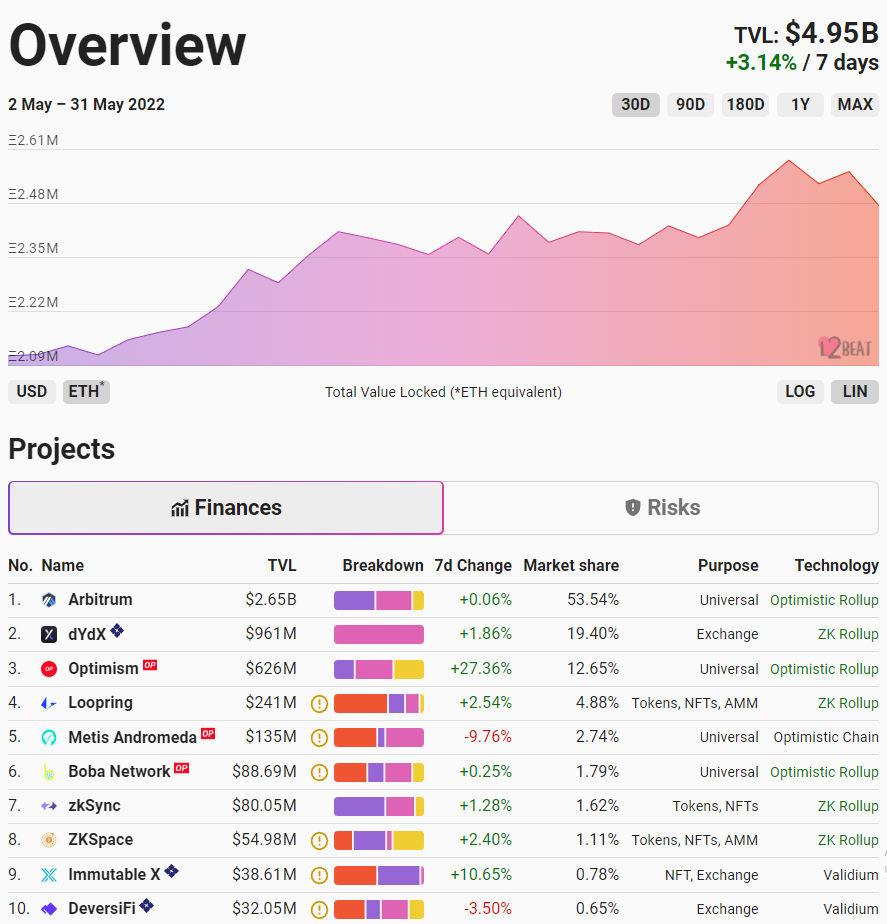Screen dimensions: 887x924
Task: Click the Loopring logo icon
Action: [49, 703]
